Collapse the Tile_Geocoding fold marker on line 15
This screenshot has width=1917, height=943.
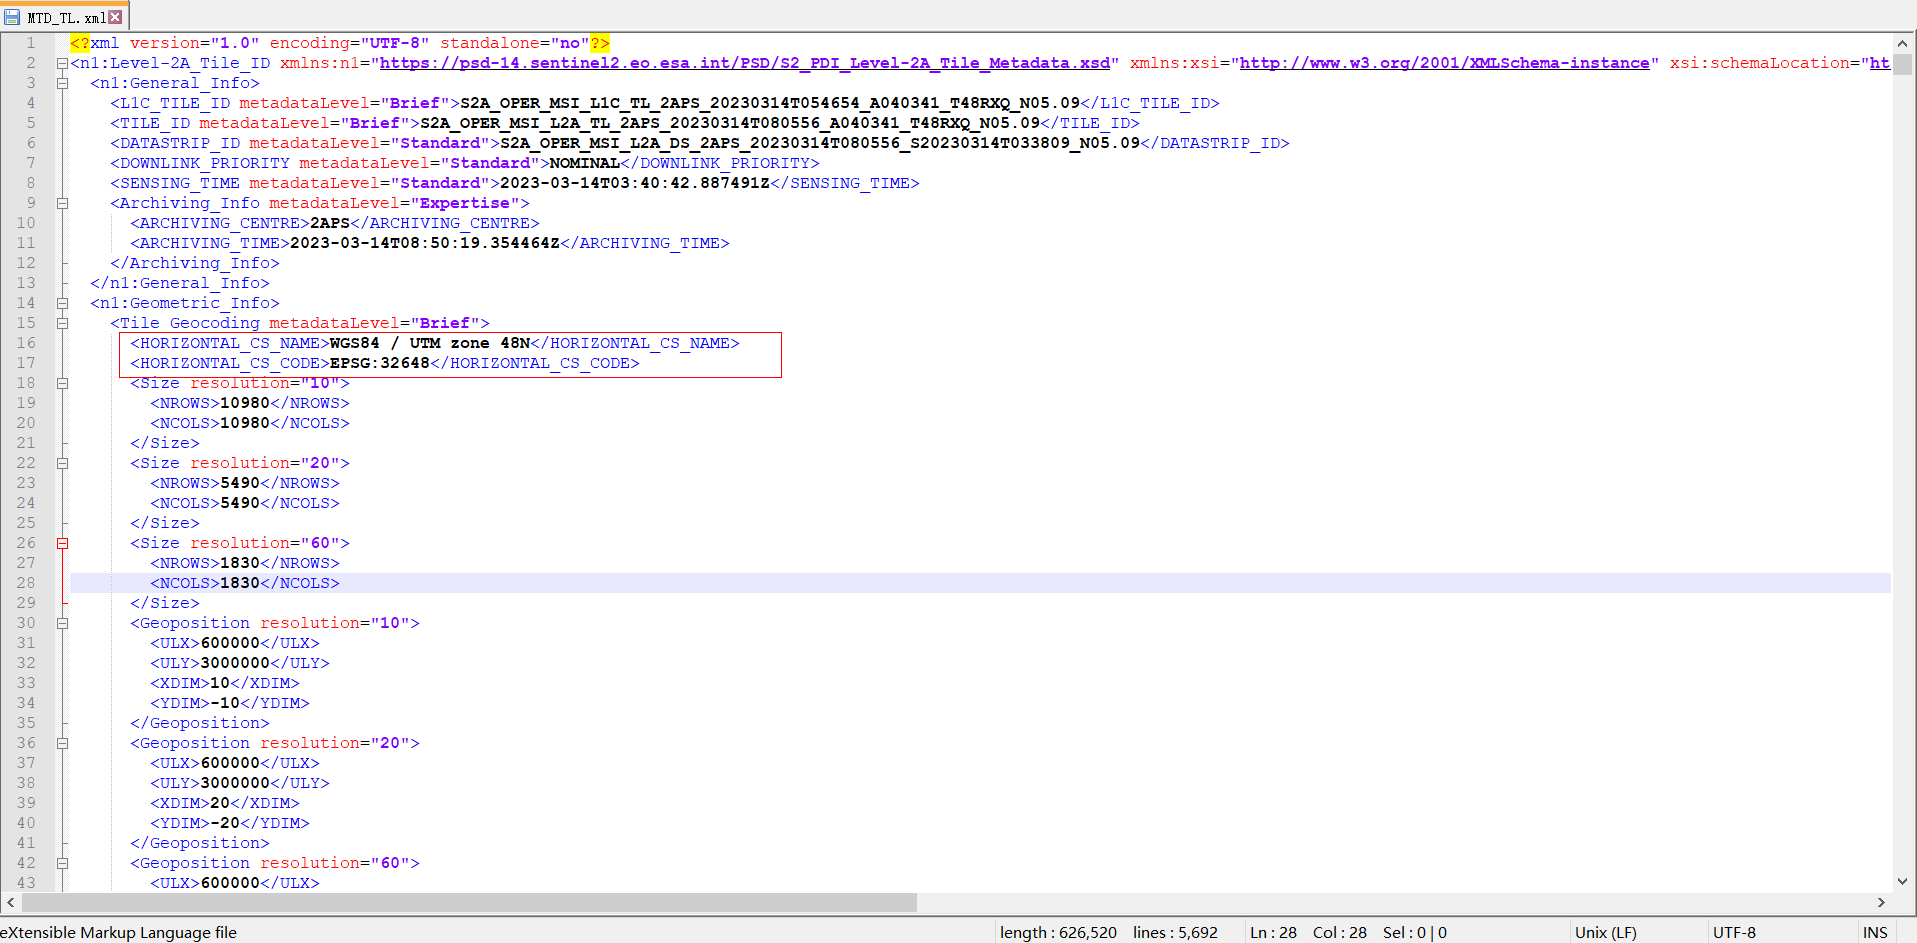62,323
